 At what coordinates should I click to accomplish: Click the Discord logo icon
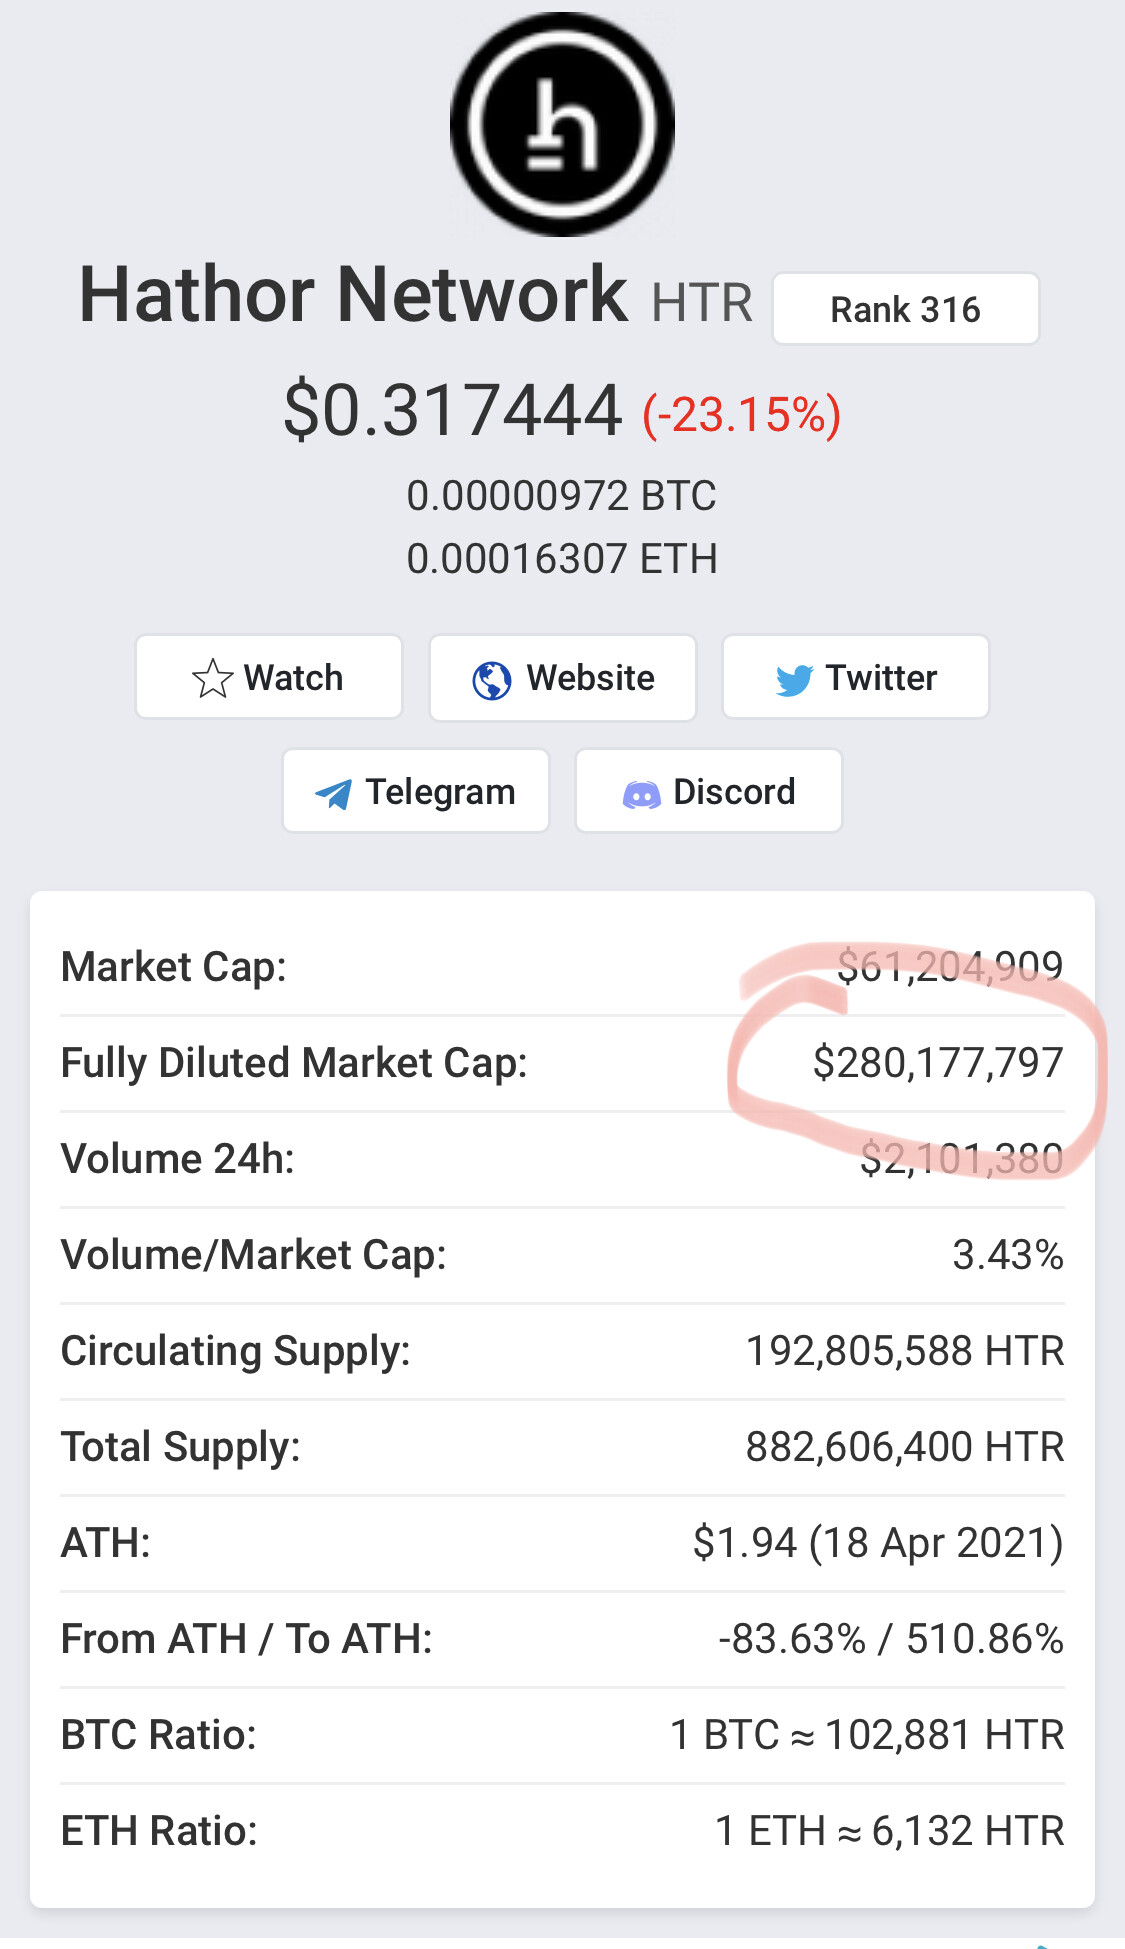pyautogui.click(x=641, y=794)
